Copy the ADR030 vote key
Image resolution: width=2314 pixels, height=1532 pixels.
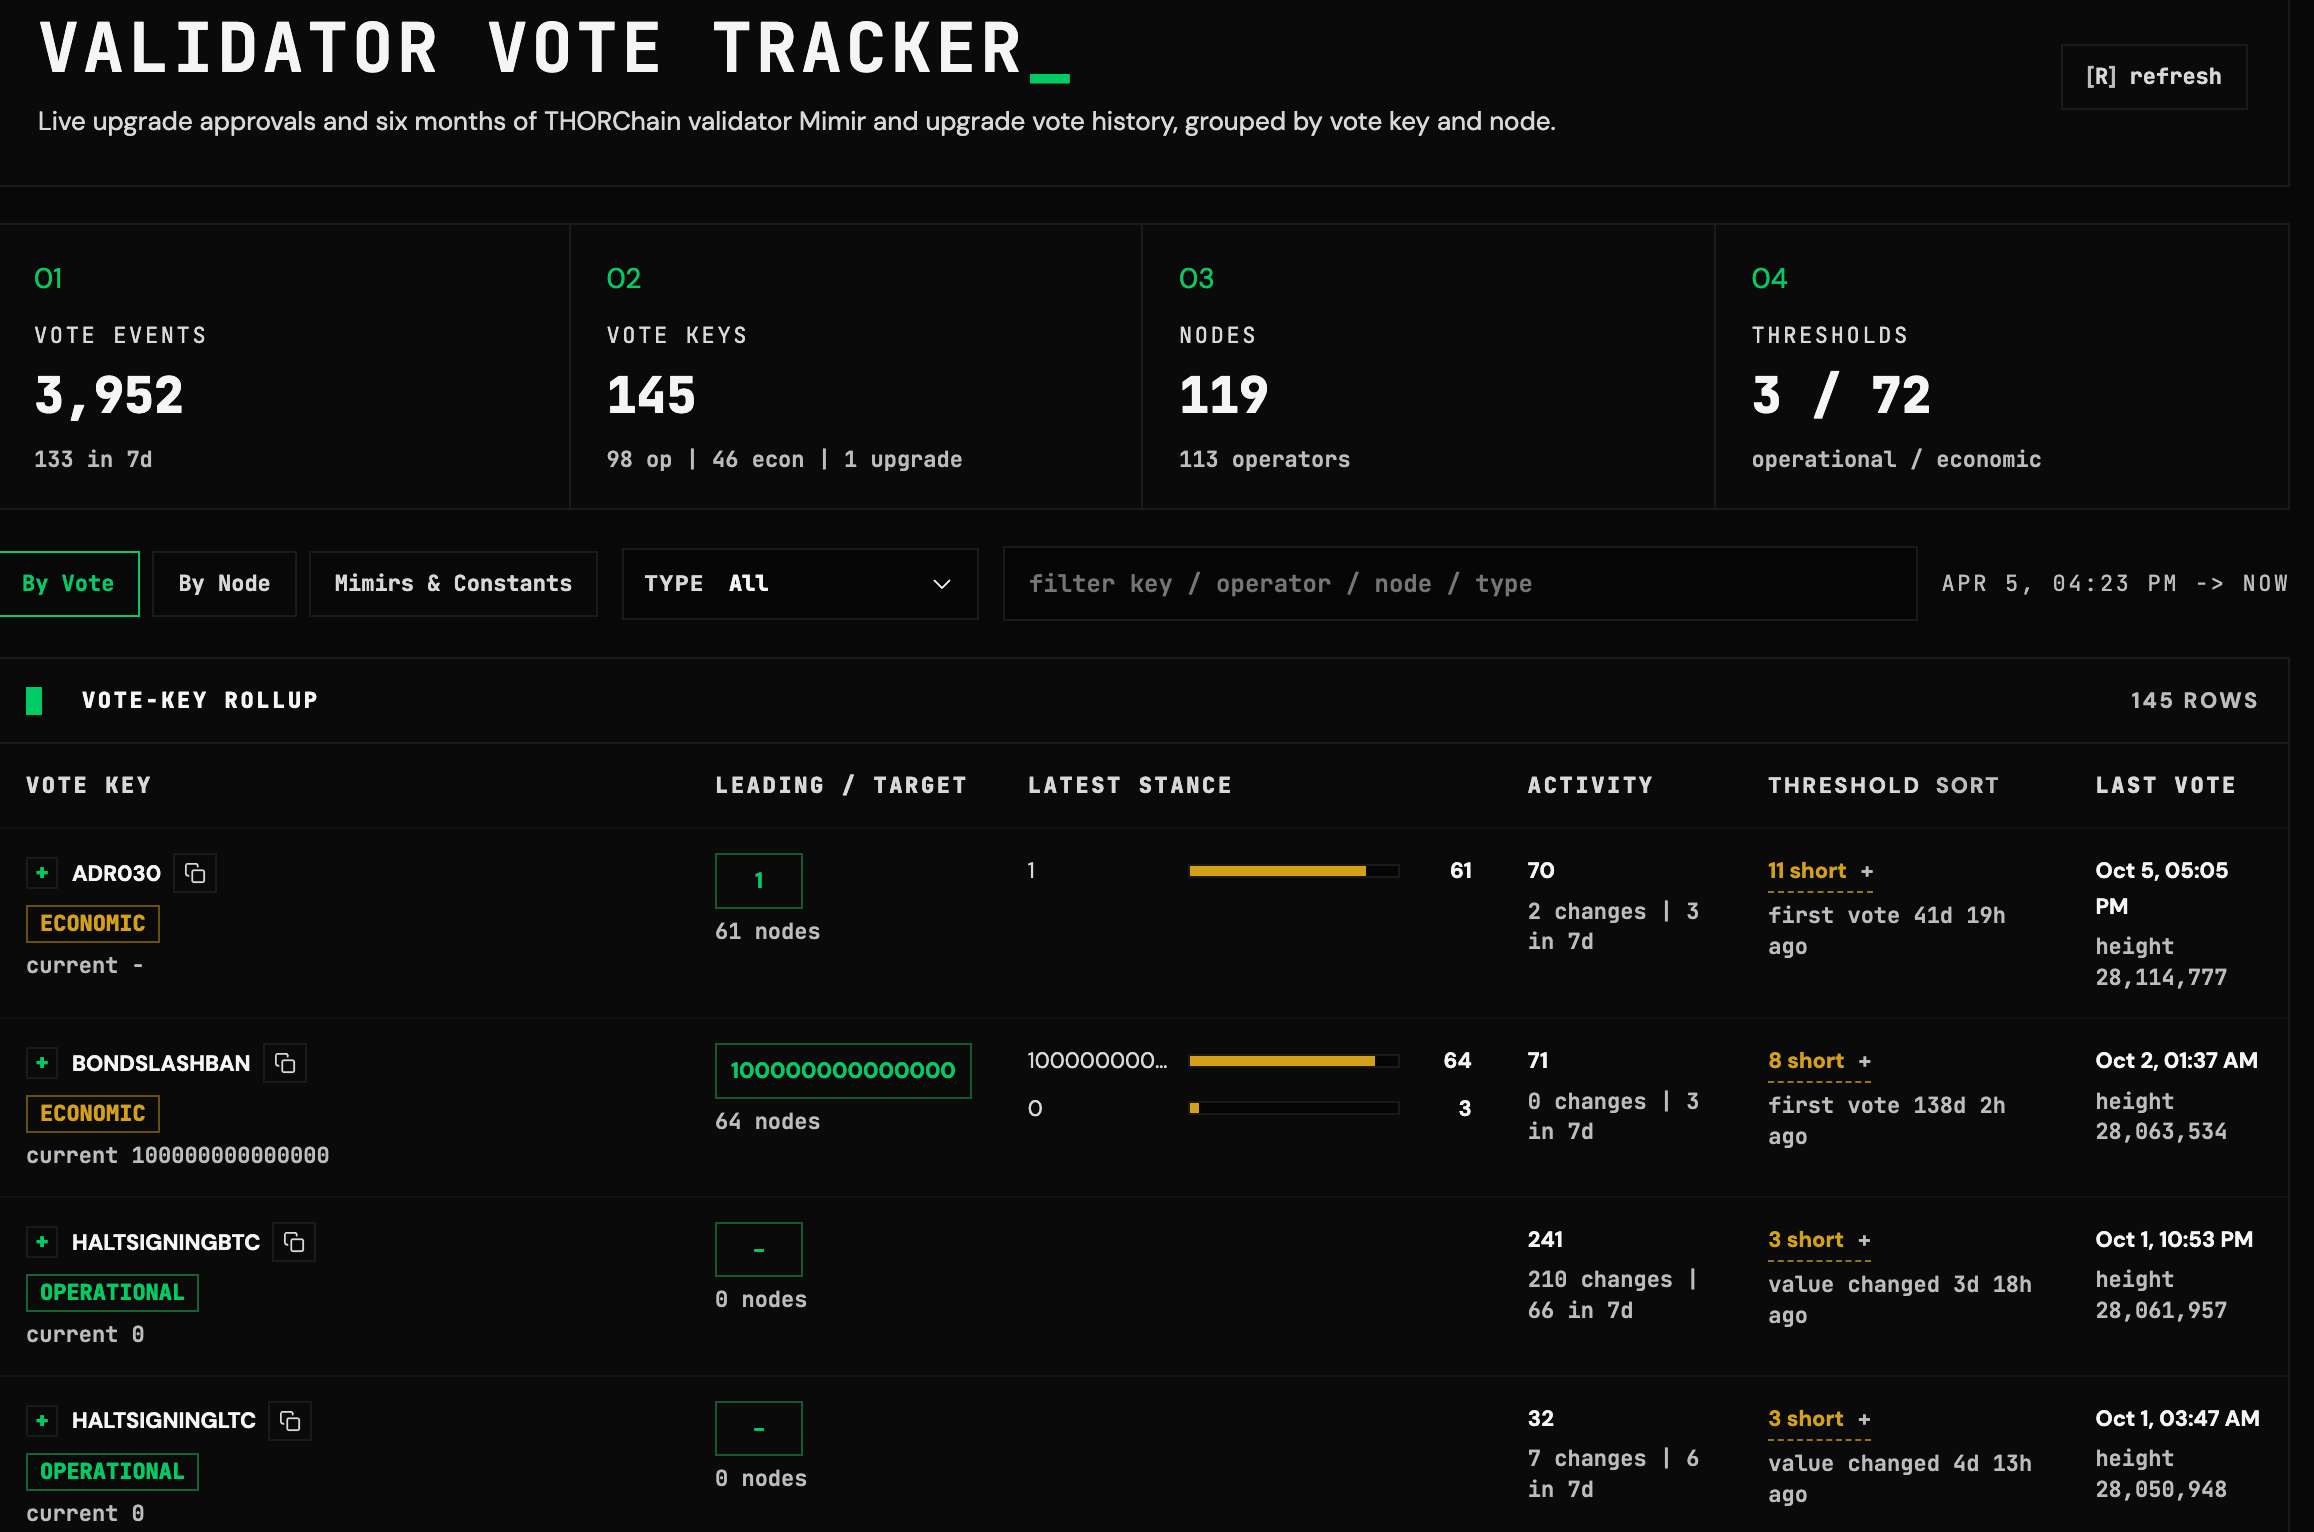pos(195,873)
